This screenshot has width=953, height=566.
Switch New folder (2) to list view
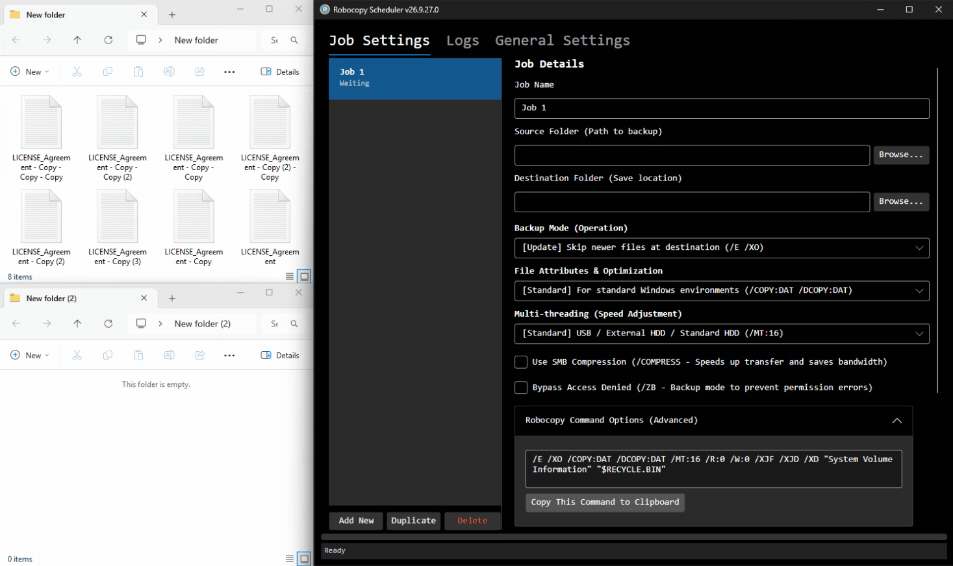click(290, 559)
